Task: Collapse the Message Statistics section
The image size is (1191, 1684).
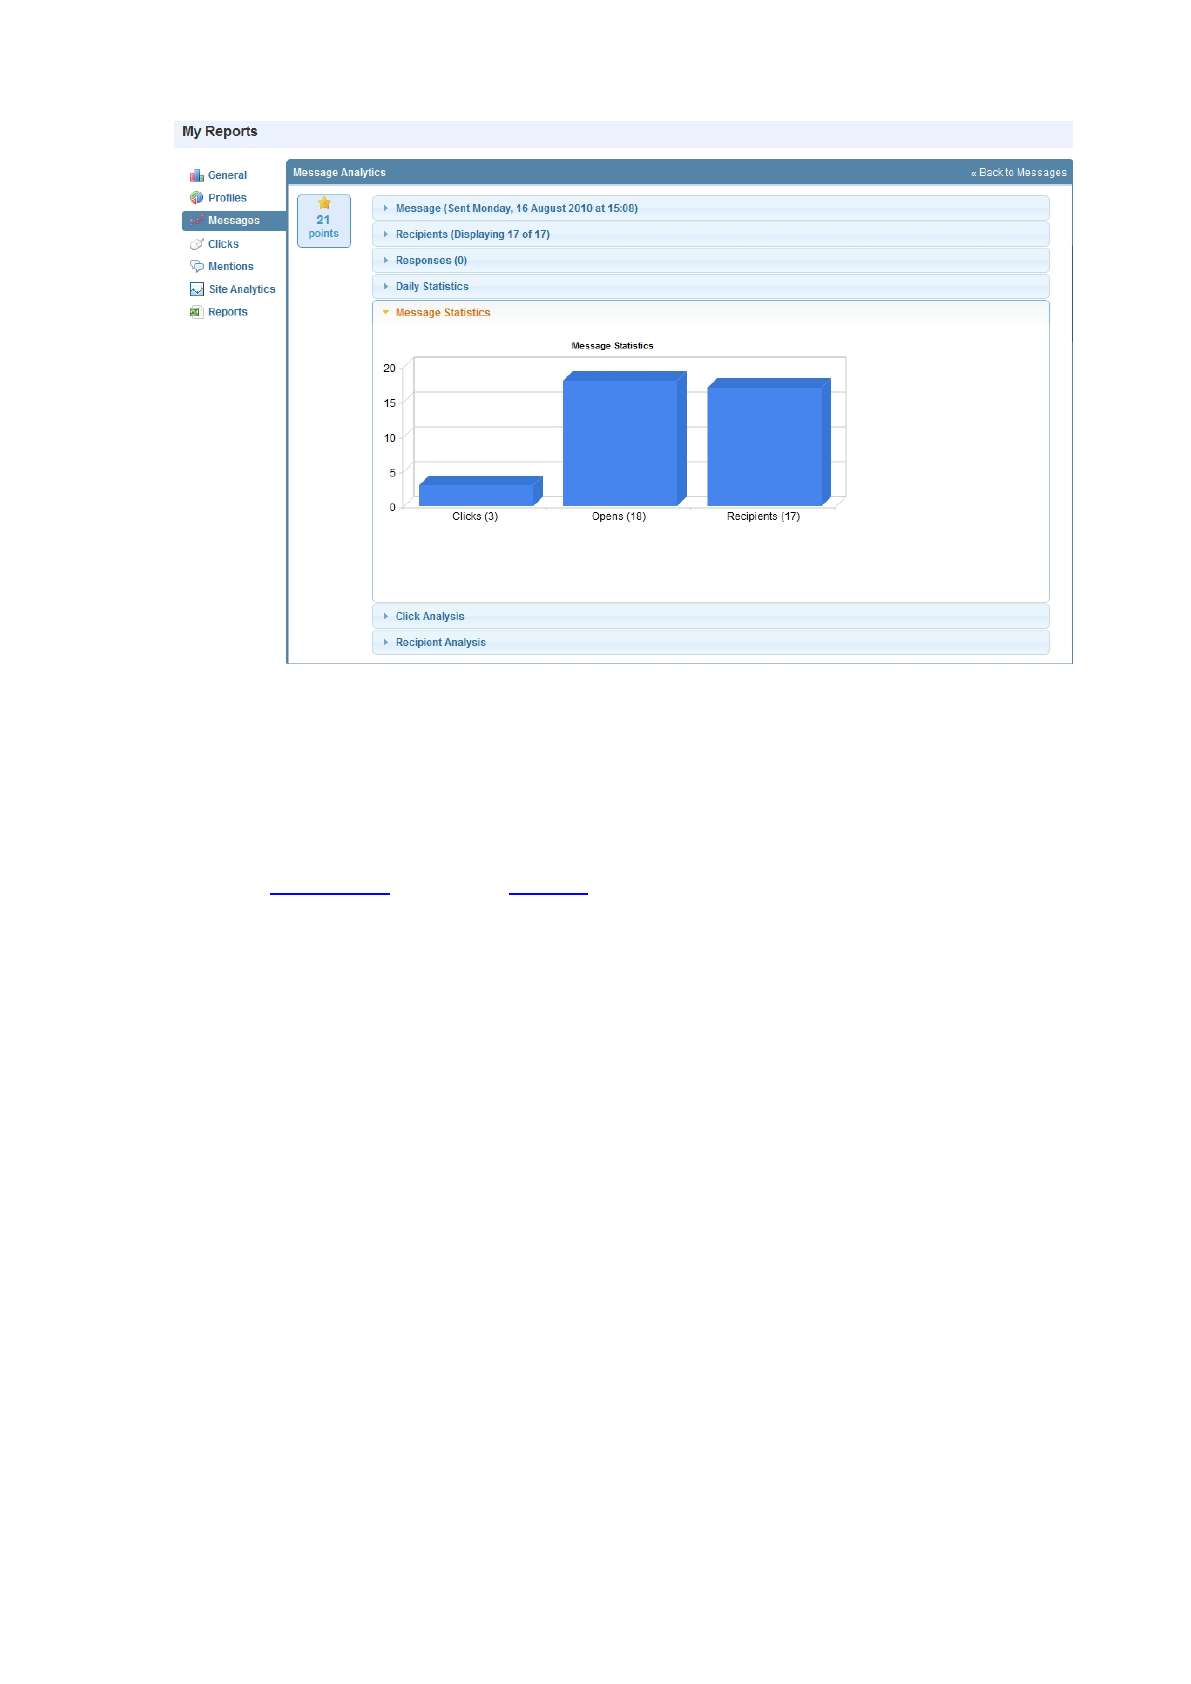Action: point(711,312)
